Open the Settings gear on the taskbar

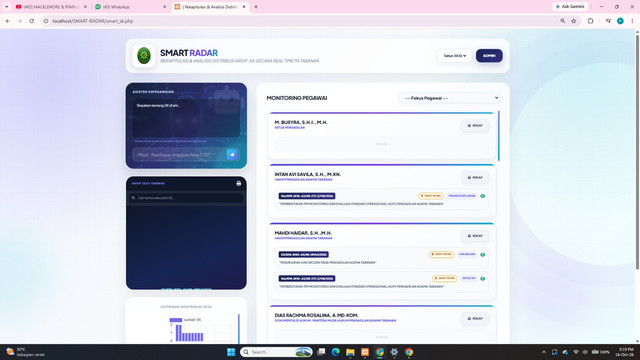pyautogui.click(x=394, y=352)
